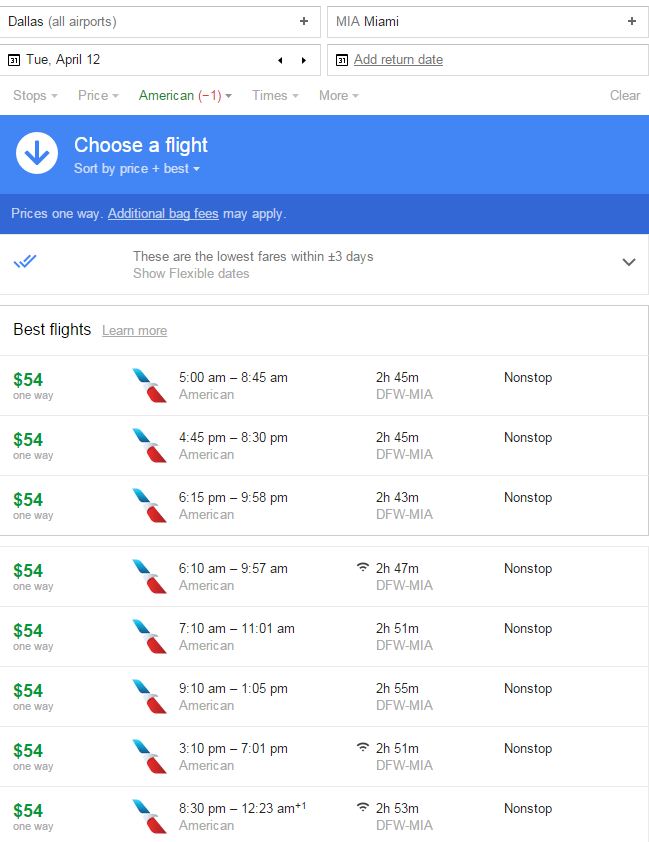Go to previous departure date arrow
649x842 pixels.
281,60
